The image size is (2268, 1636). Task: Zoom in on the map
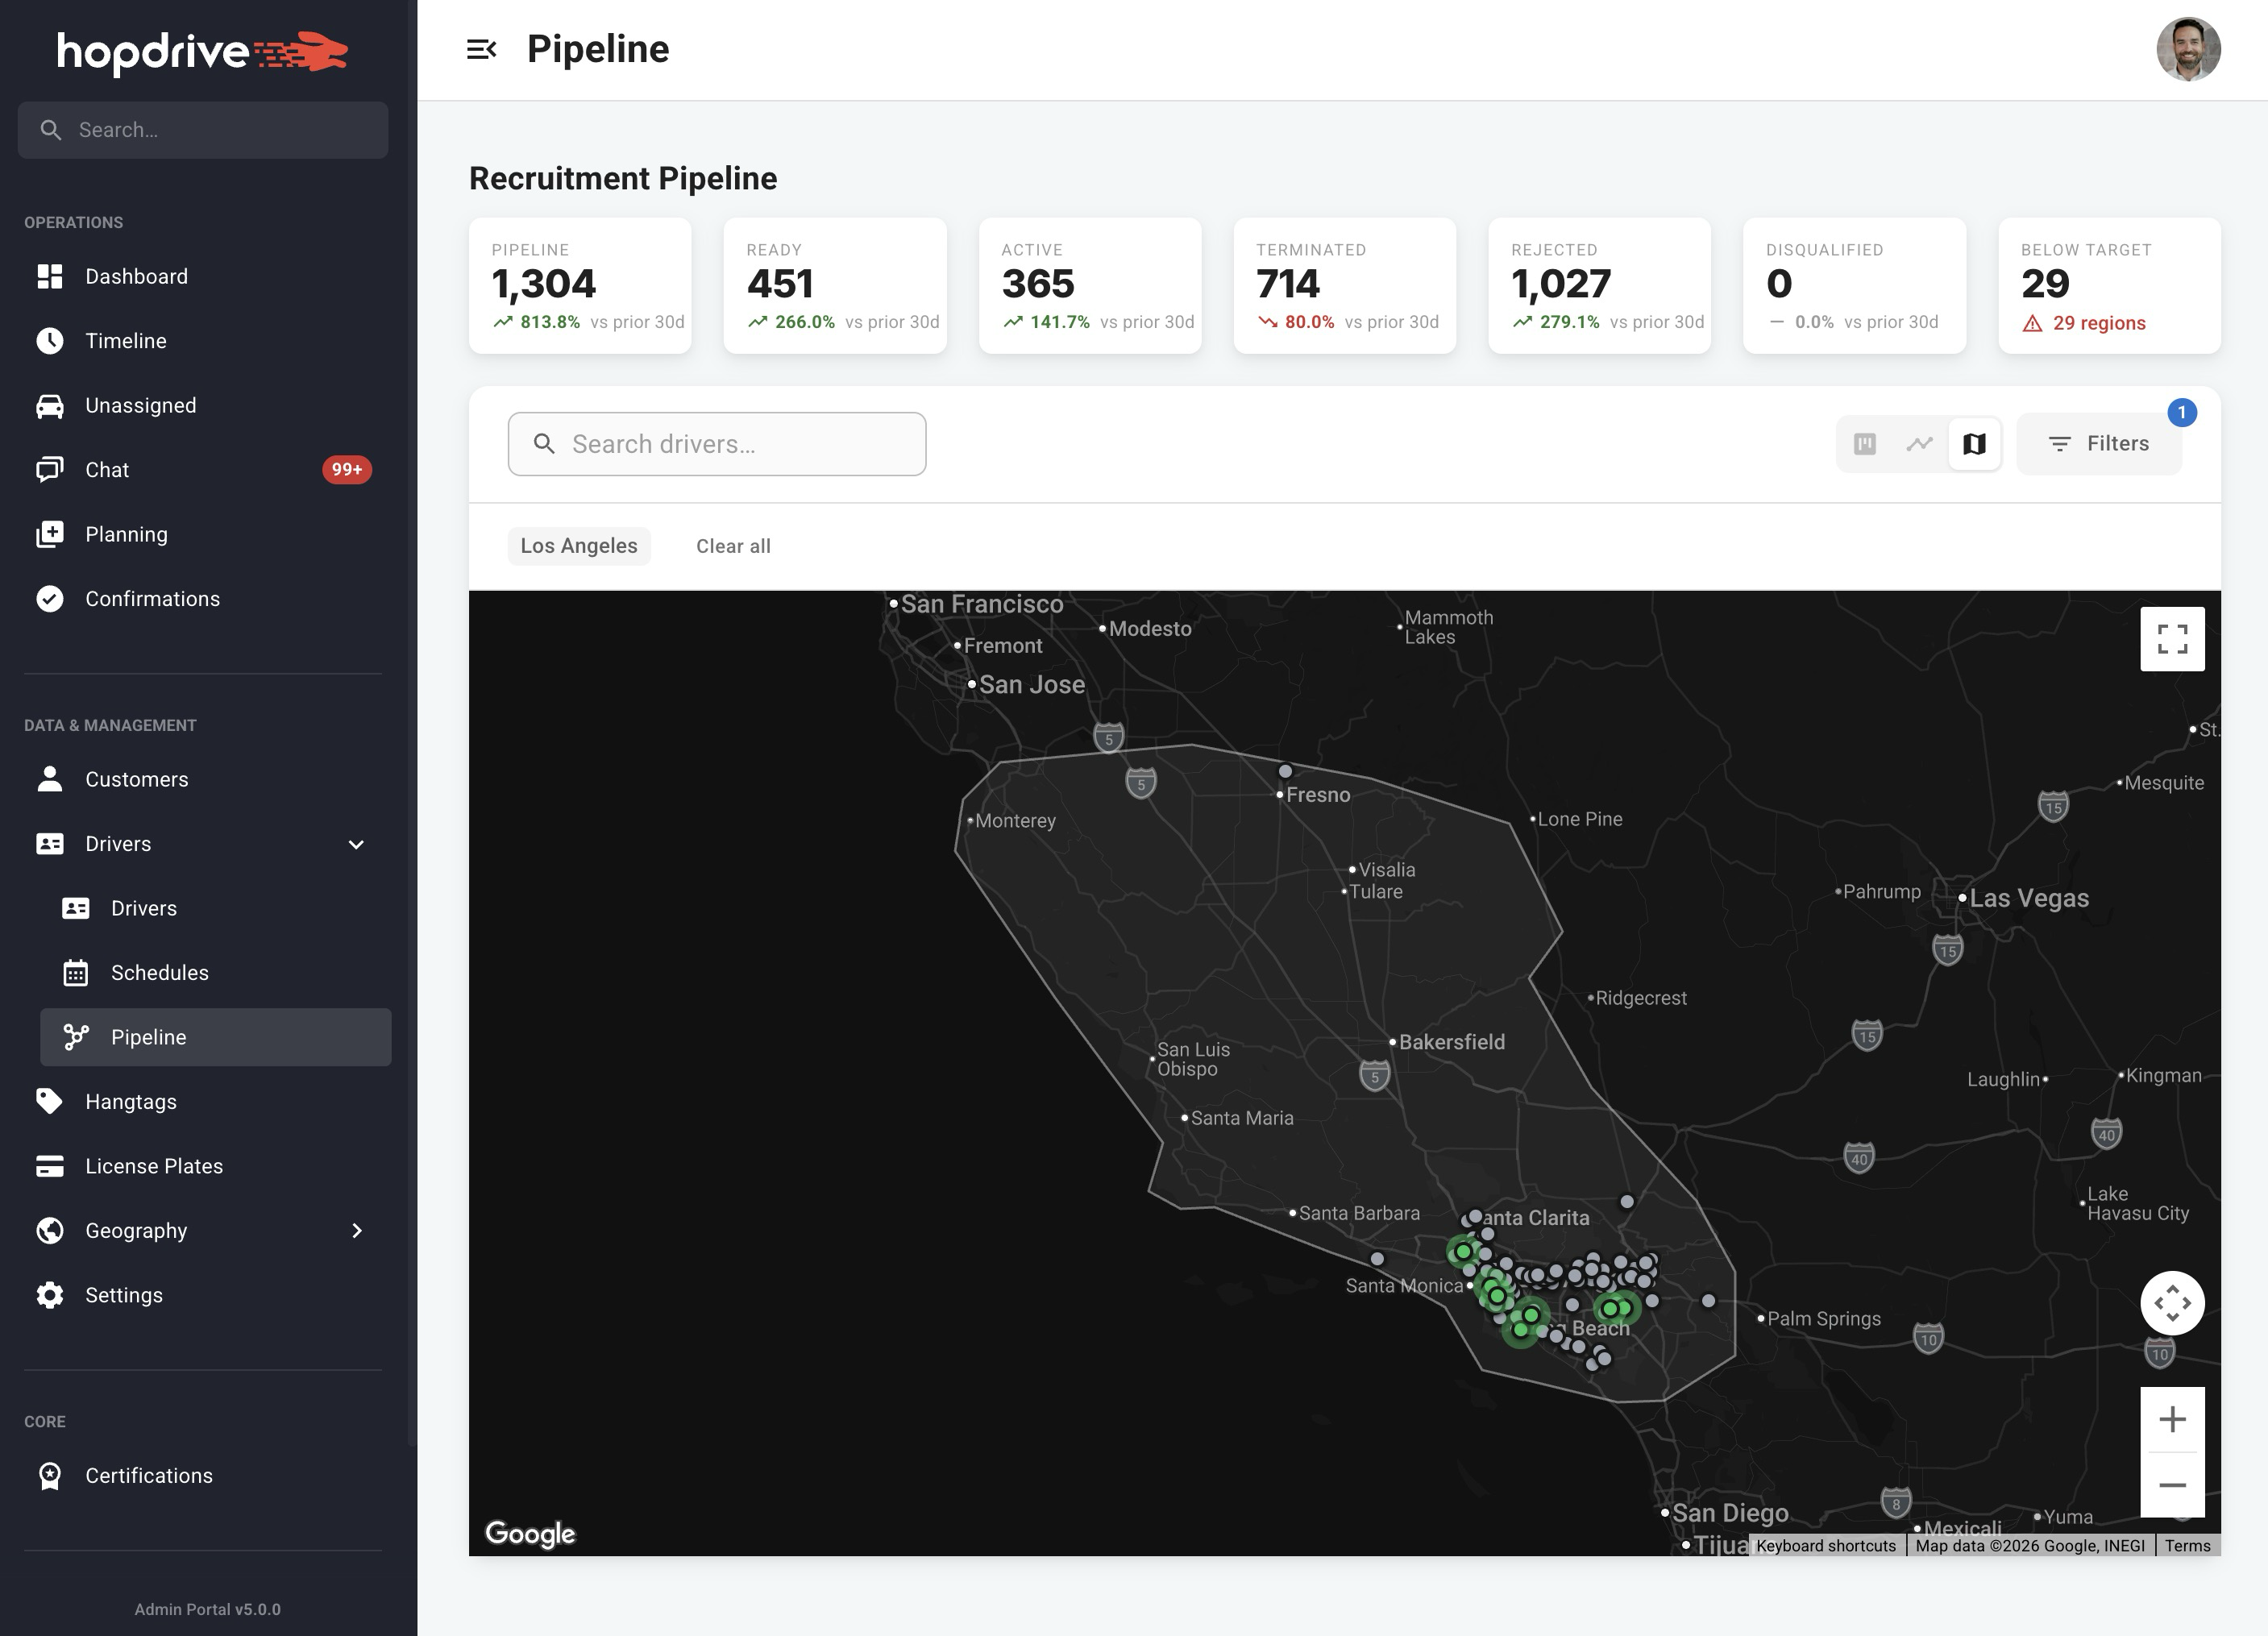(x=2172, y=1419)
